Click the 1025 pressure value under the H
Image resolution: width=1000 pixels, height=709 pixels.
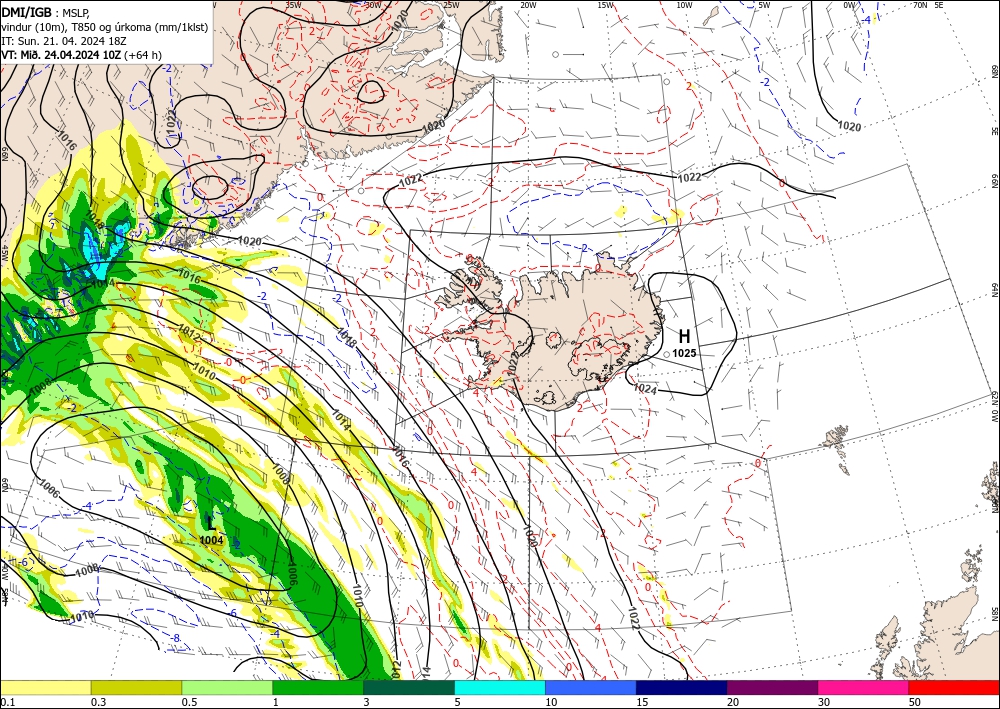click(684, 353)
